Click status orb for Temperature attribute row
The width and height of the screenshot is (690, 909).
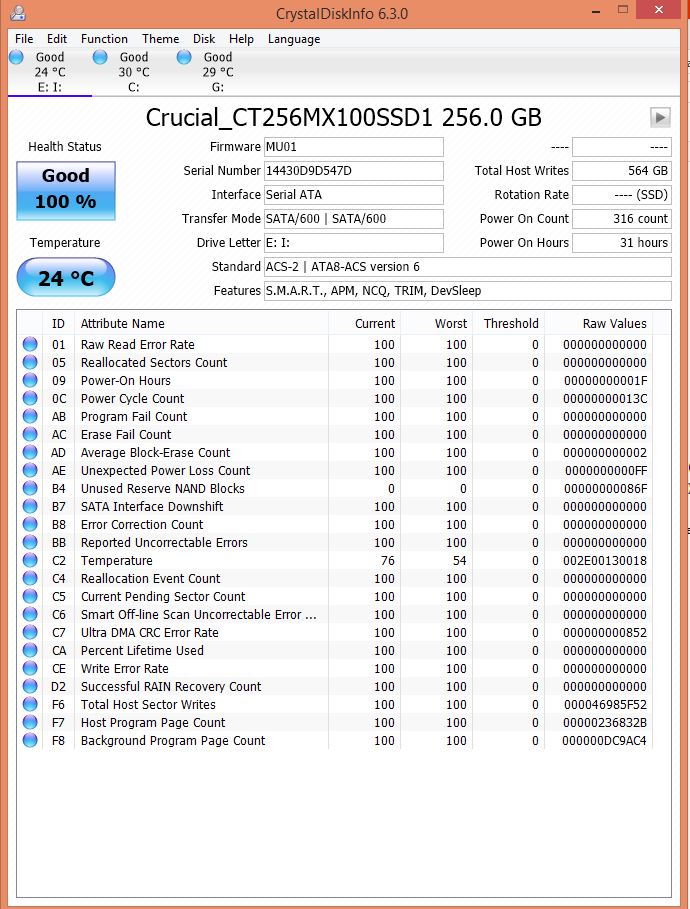pos(30,561)
